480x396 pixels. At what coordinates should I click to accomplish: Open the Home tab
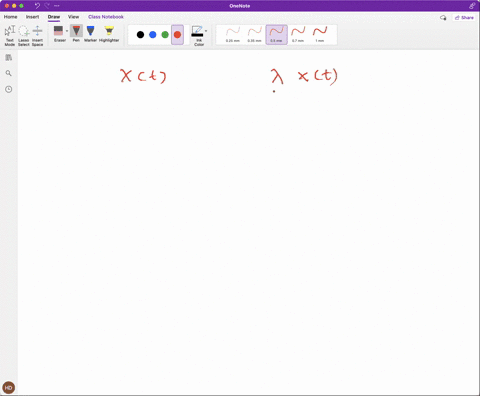(x=11, y=17)
